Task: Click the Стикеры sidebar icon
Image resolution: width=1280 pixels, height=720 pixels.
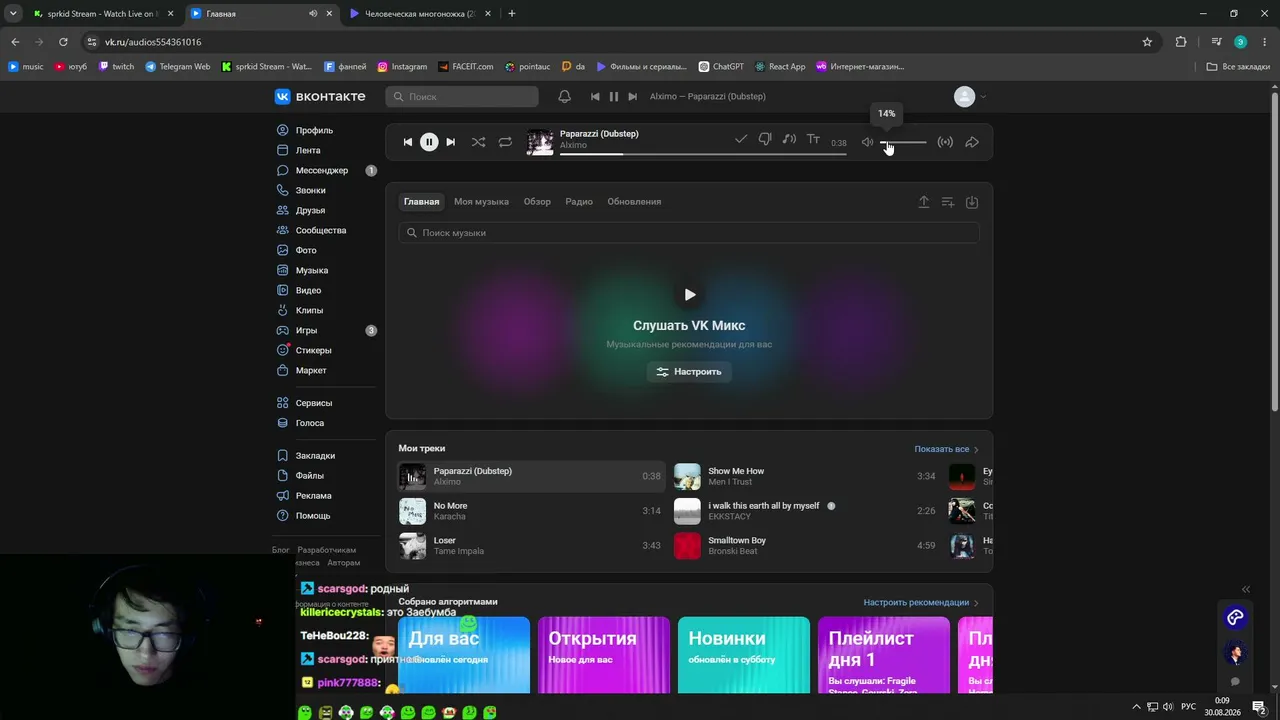Action: [x=283, y=350]
